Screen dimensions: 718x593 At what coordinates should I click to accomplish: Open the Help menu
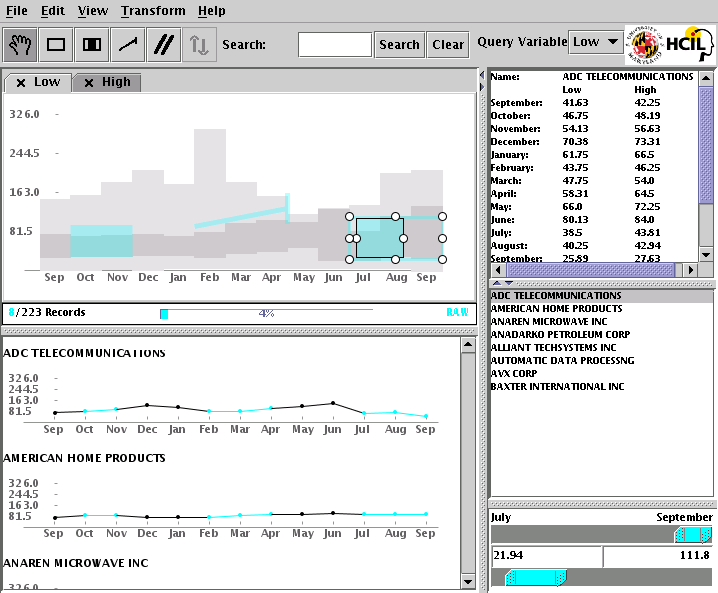click(x=212, y=11)
